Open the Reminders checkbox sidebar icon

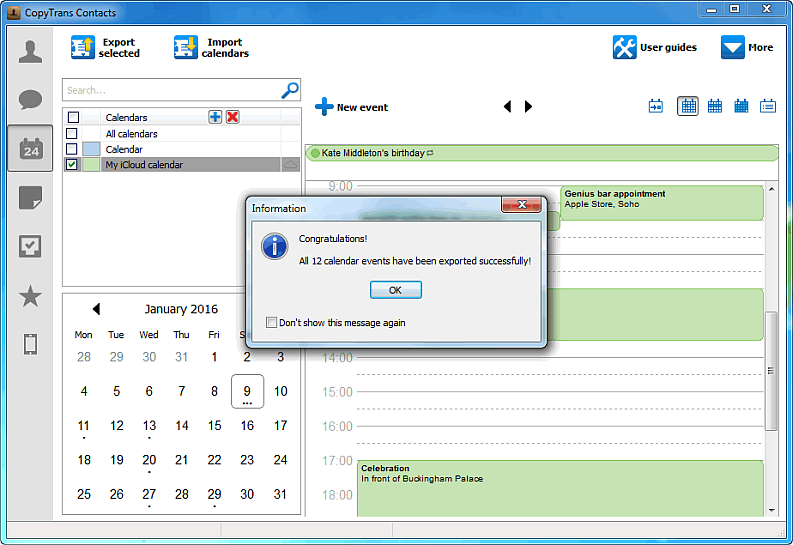coord(30,246)
